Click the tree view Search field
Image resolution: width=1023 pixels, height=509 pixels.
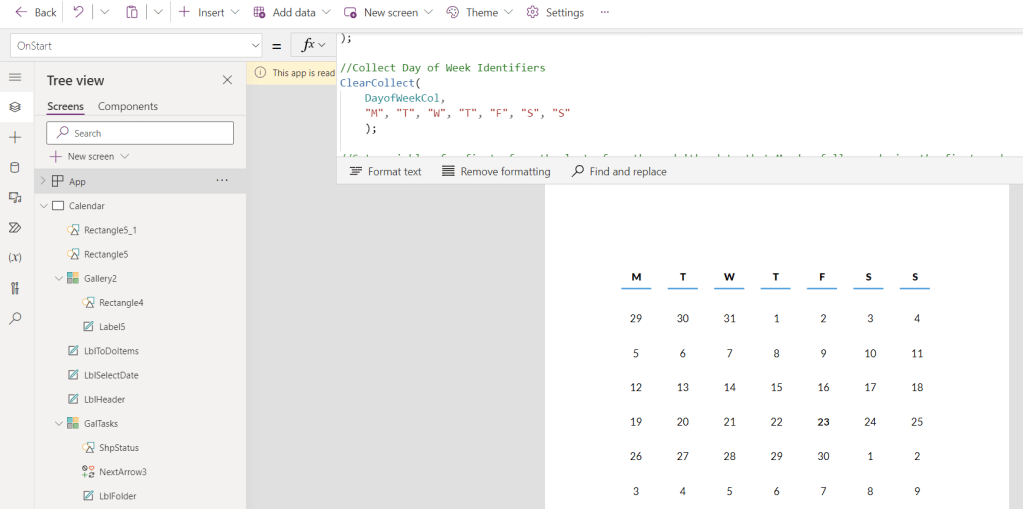tap(140, 133)
